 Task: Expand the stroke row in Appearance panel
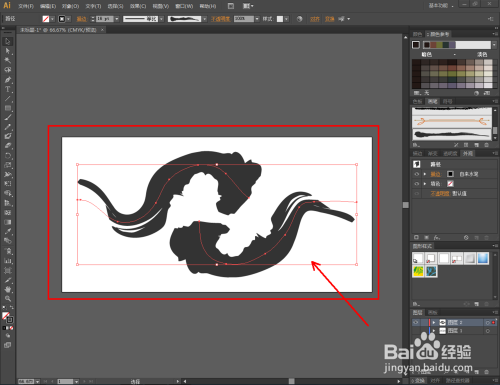(x=425, y=174)
